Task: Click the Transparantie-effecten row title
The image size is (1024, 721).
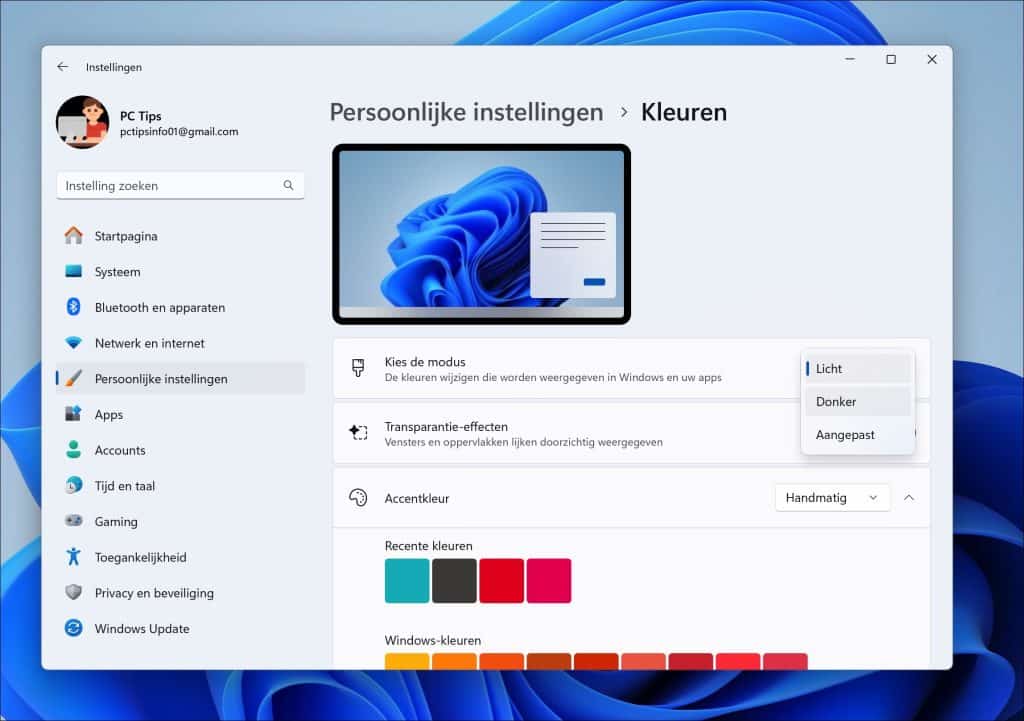Action: (446, 426)
